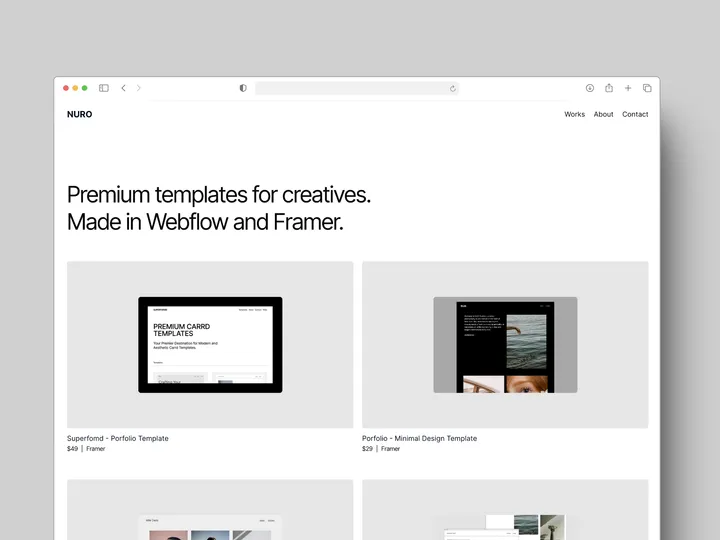Go forward with the right chevron
720x540 pixels.
tap(139, 88)
